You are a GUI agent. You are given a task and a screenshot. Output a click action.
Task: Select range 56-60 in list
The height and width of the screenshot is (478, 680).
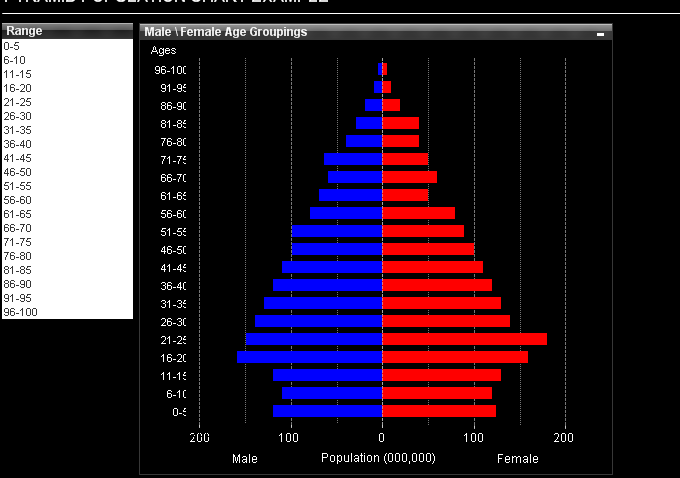(x=67, y=200)
